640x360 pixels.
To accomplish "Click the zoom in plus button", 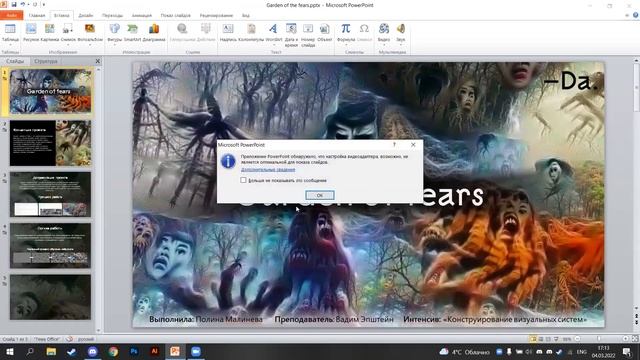I will [x=625, y=339].
